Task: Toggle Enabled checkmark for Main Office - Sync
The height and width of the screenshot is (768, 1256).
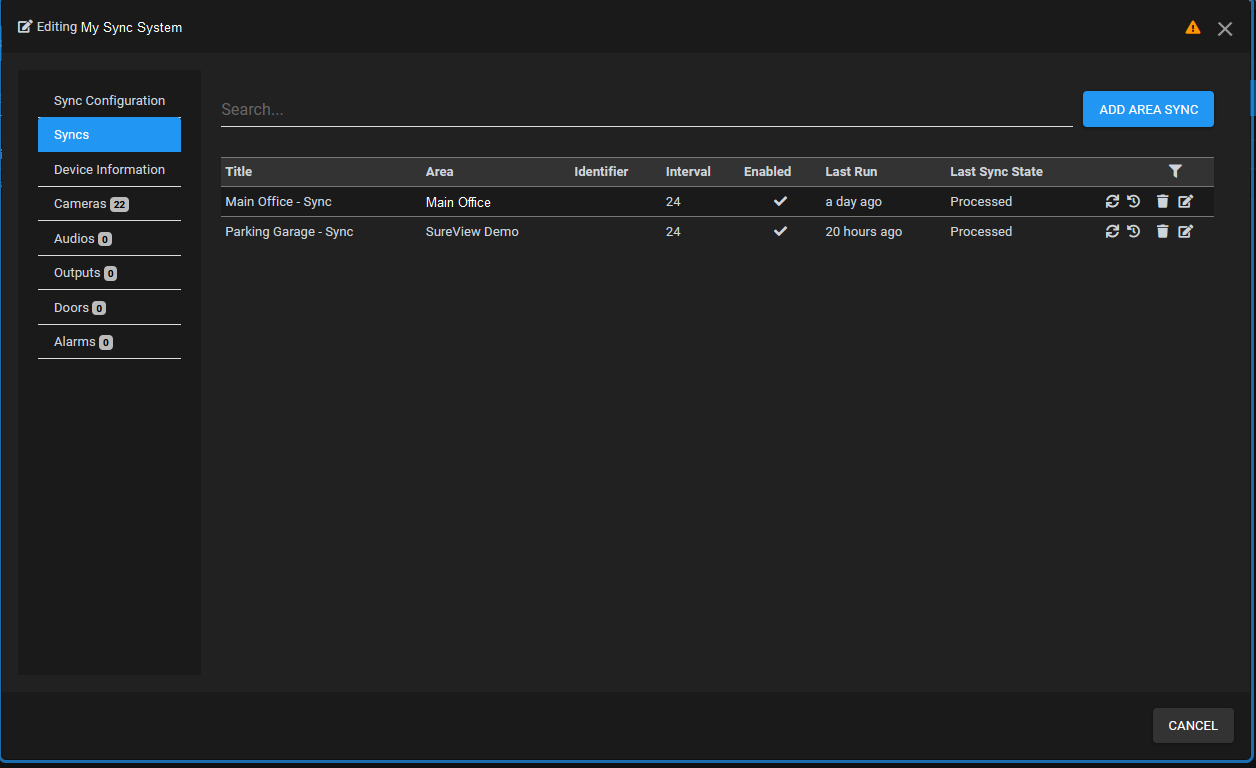Action: click(x=780, y=202)
